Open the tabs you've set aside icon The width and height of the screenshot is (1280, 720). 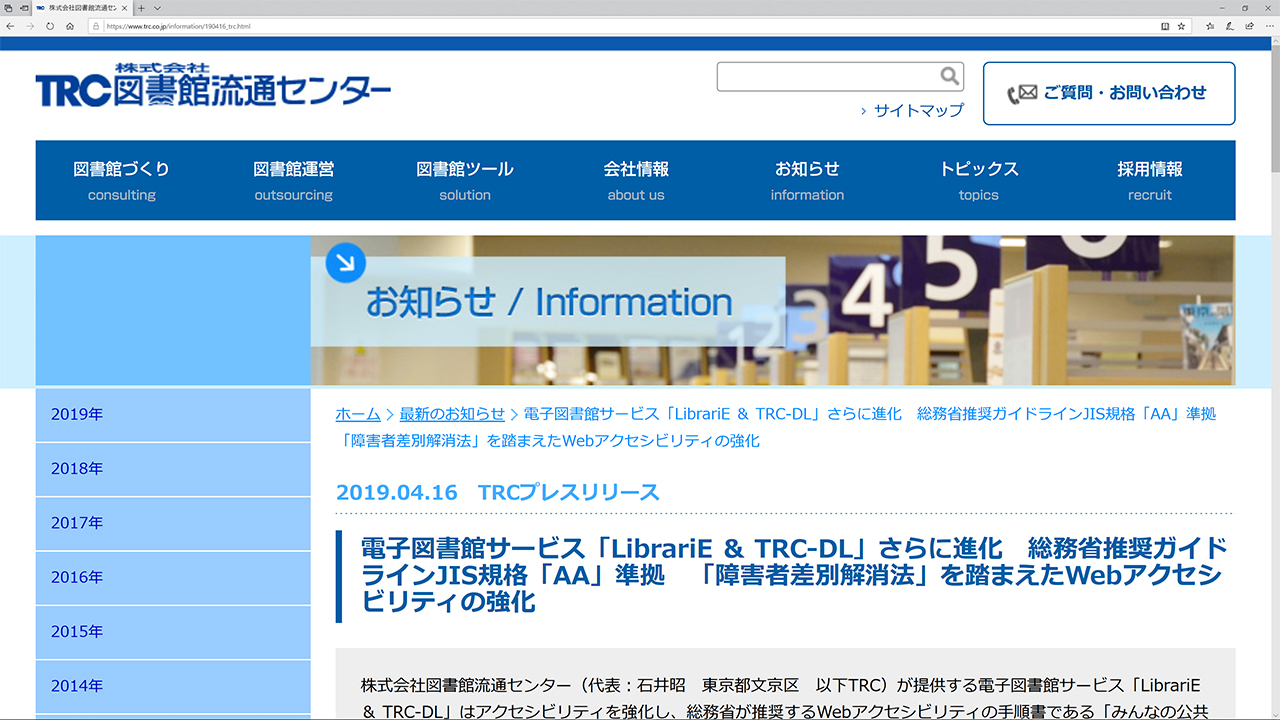(8, 8)
